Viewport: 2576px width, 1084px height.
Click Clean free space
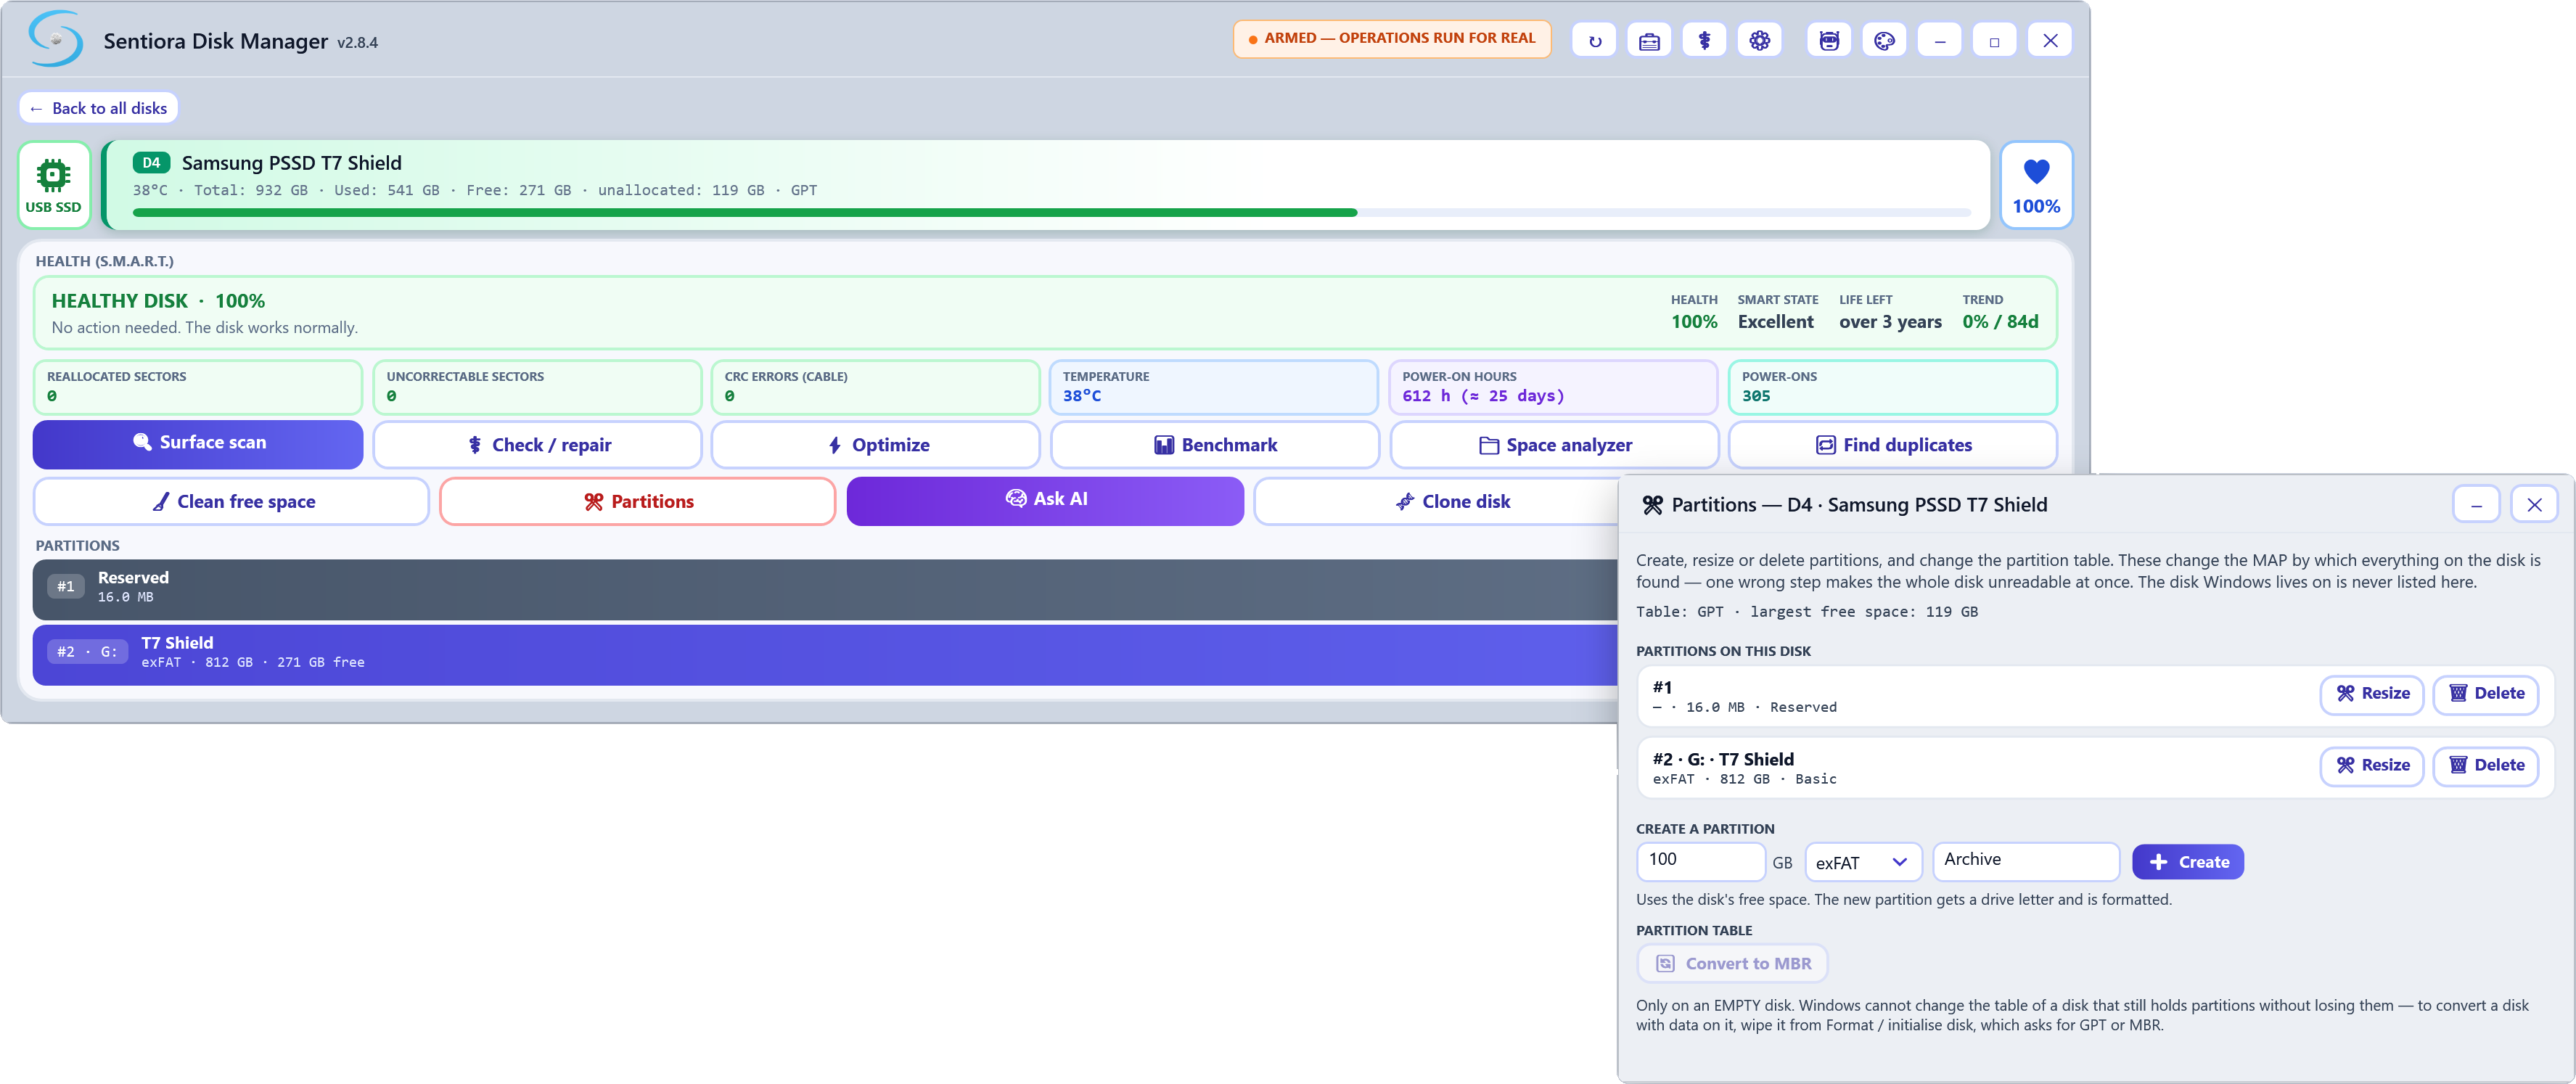[231, 501]
